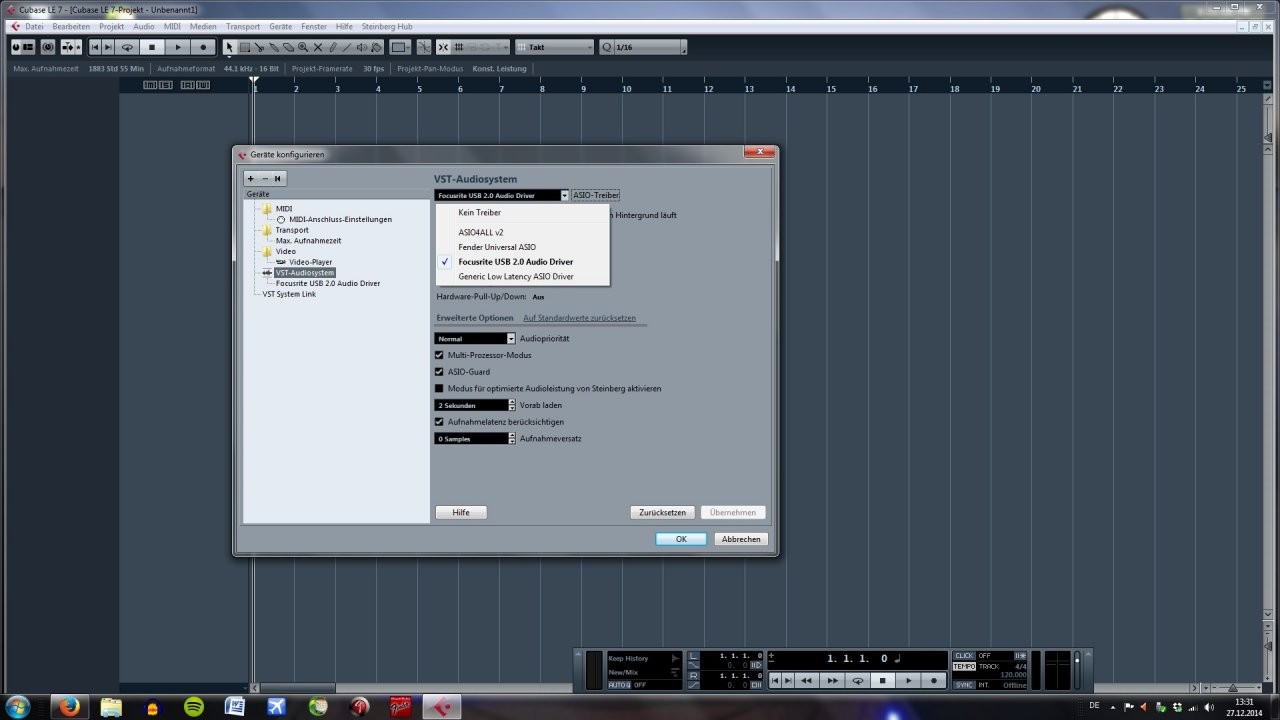The image size is (1280, 720).
Task: Select the Play speaker tool
Action: [x=362, y=47]
